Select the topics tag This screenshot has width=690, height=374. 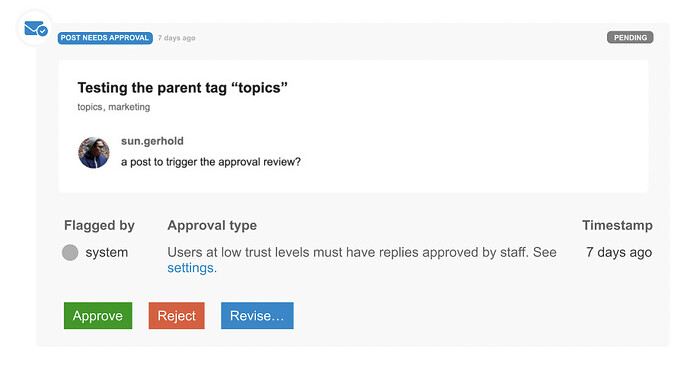click(90, 107)
